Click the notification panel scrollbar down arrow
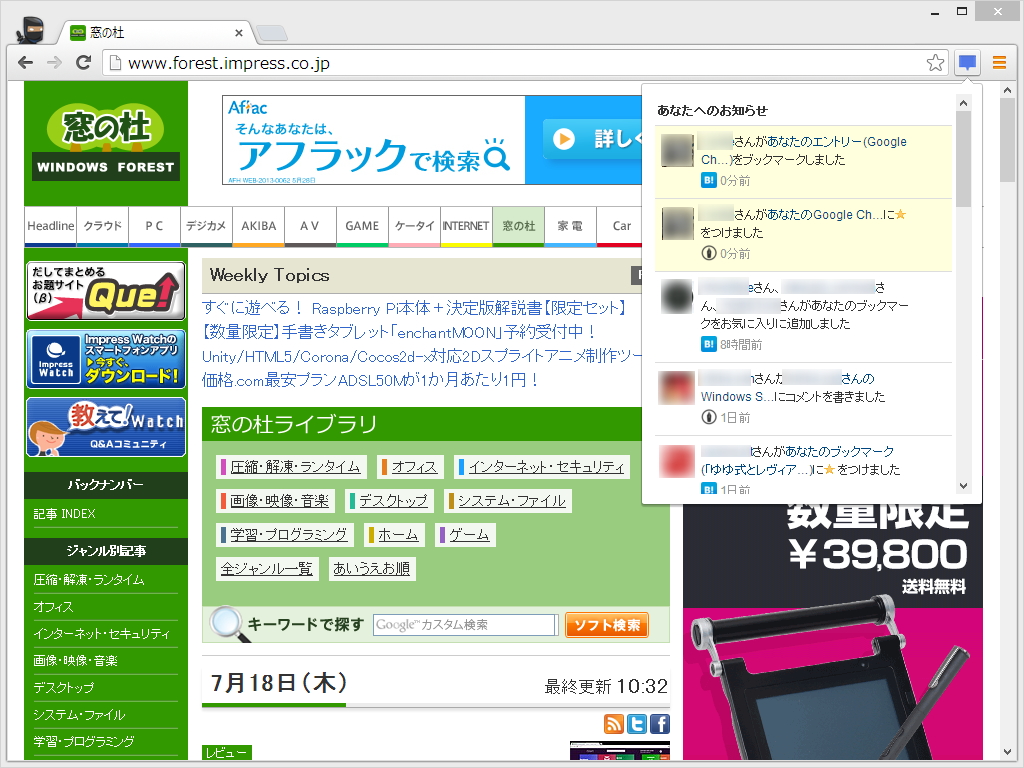Screen dimensions: 1024x768 pyautogui.click(x=962, y=487)
